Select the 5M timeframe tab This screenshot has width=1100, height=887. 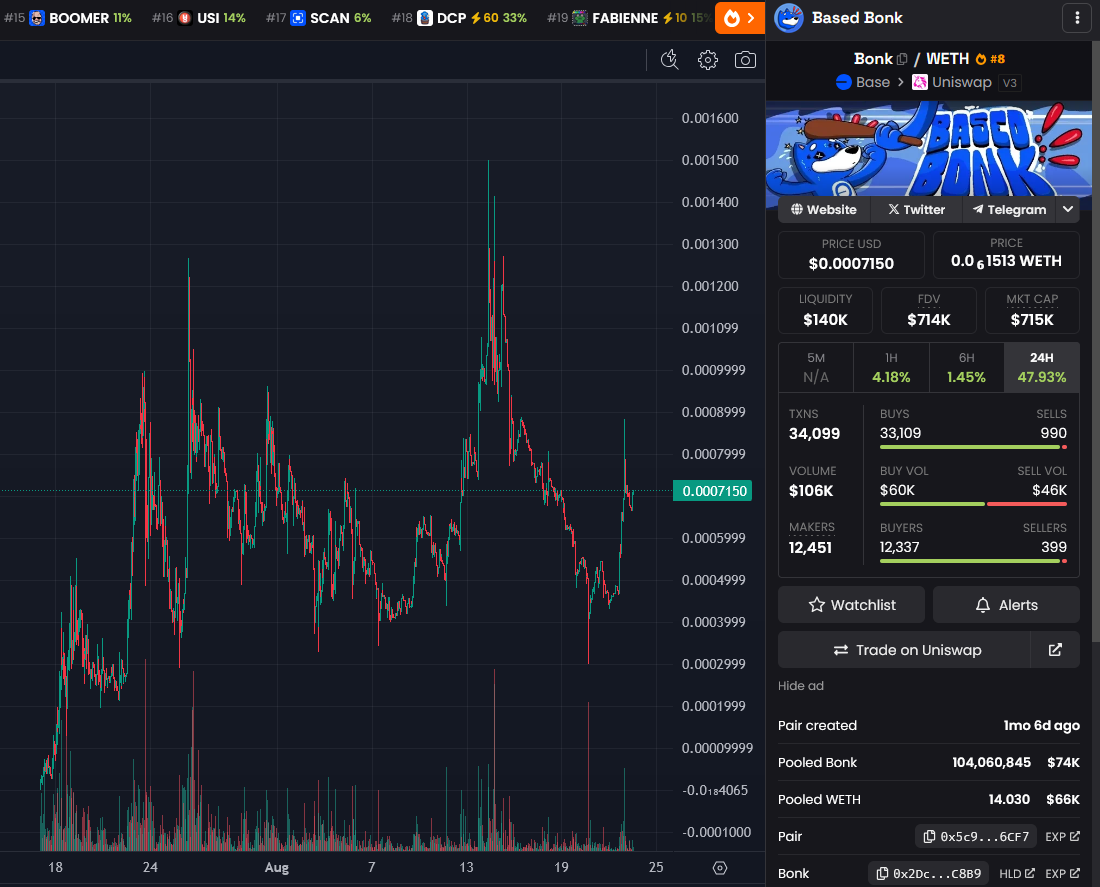[816, 367]
